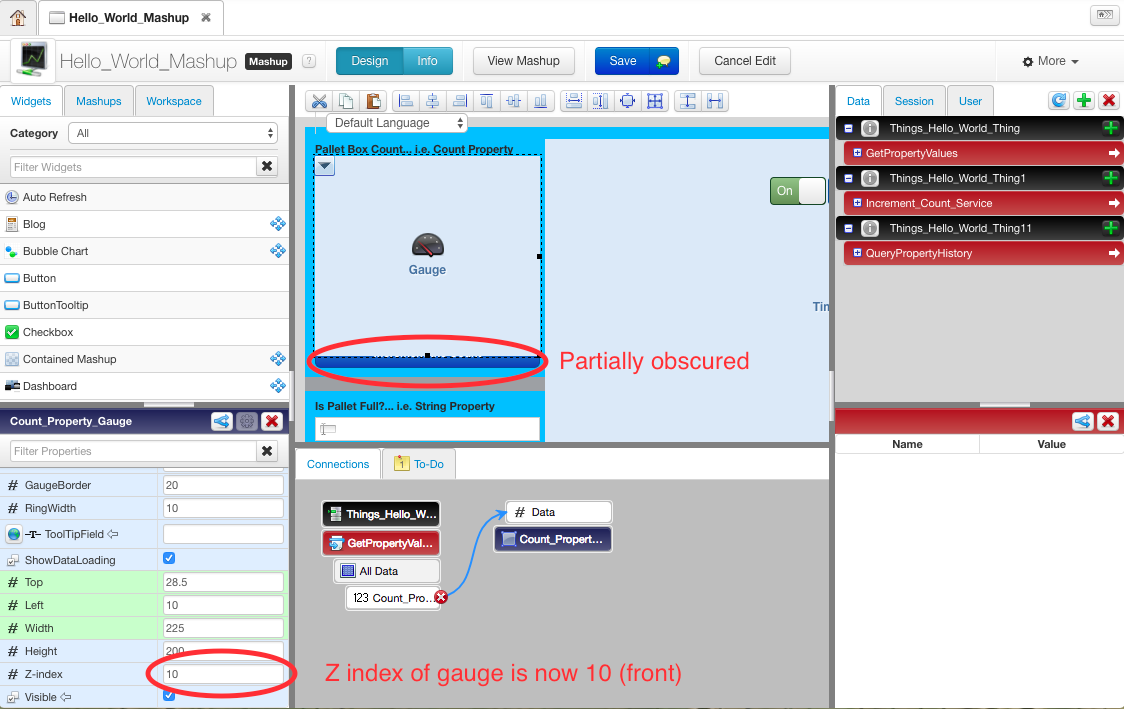
Task: Flip the On switch in the mashup
Action: click(798, 191)
